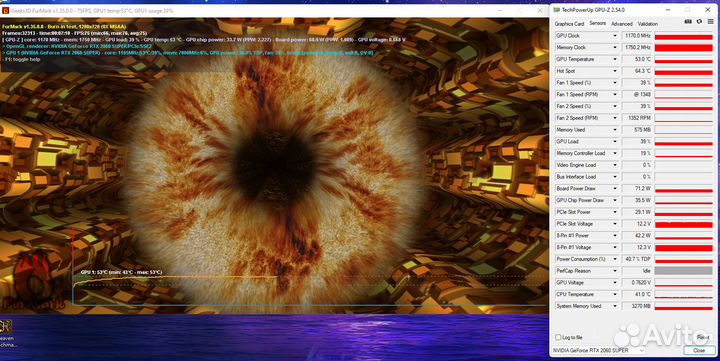Open the Video Engine Load dropdown
The width and height of the screenshot is (720, 361).
click(615, 165)
